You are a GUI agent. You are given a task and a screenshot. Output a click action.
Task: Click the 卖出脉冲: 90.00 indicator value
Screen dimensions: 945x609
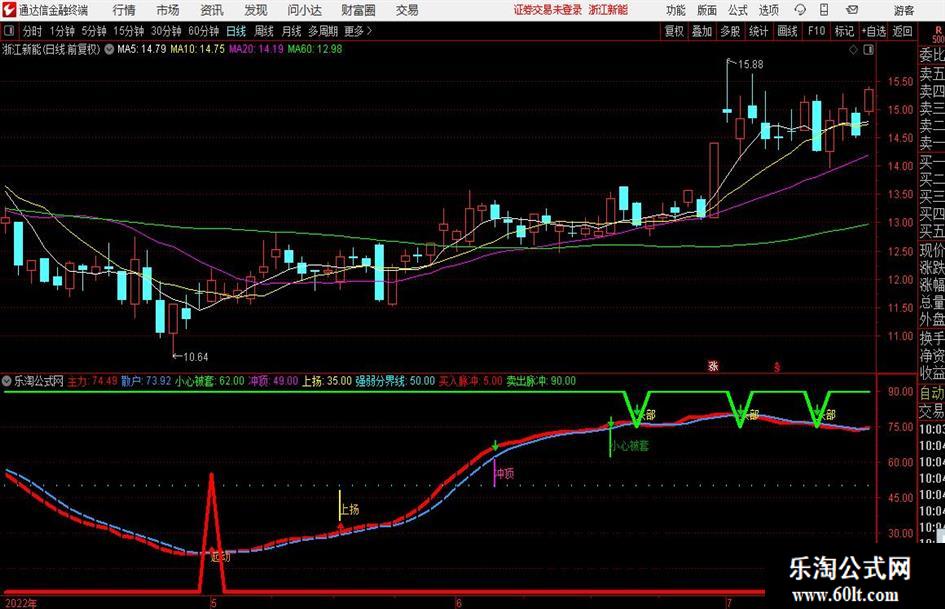pyautogui.click(x=541, y=381)
